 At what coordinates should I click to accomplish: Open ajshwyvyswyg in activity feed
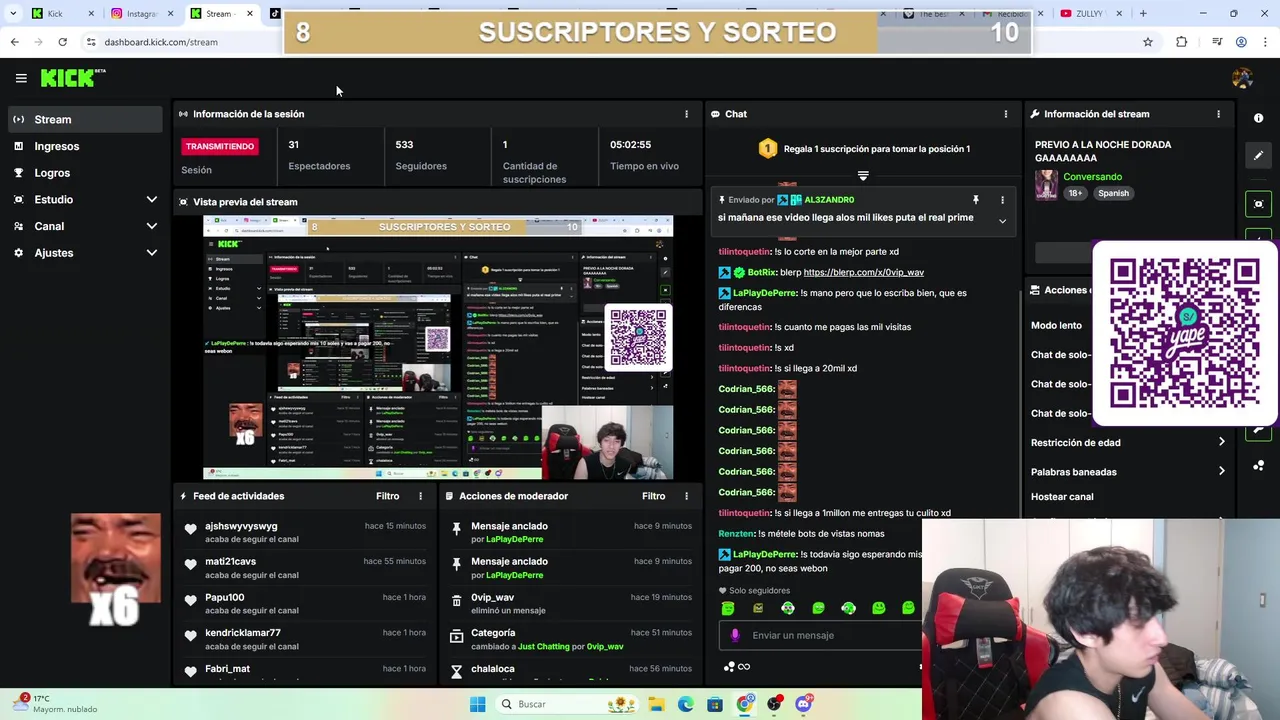pos(241,526)
